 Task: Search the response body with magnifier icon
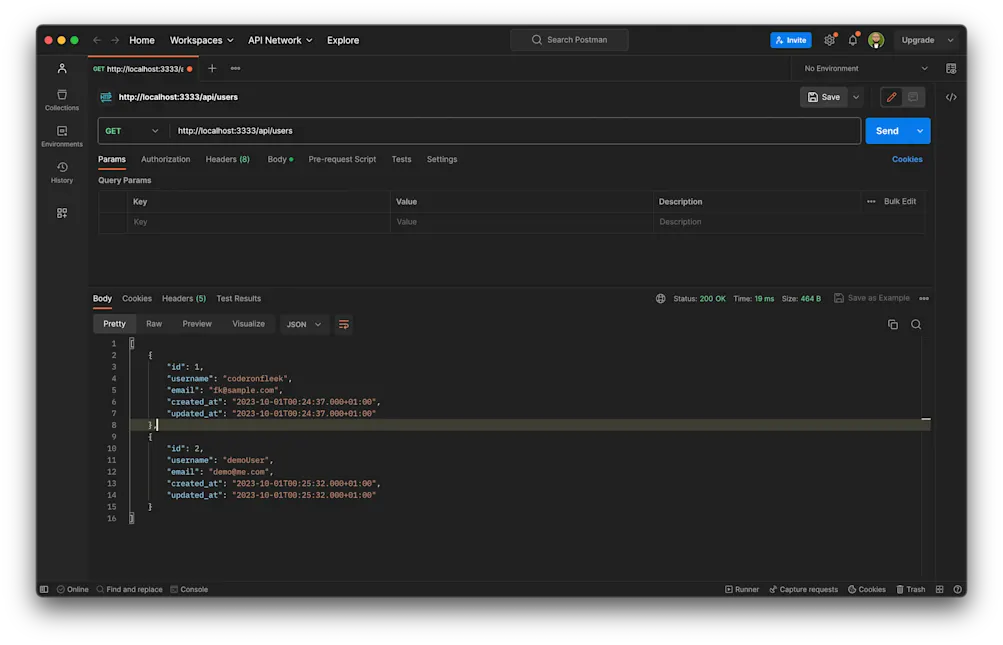point(916,324)
